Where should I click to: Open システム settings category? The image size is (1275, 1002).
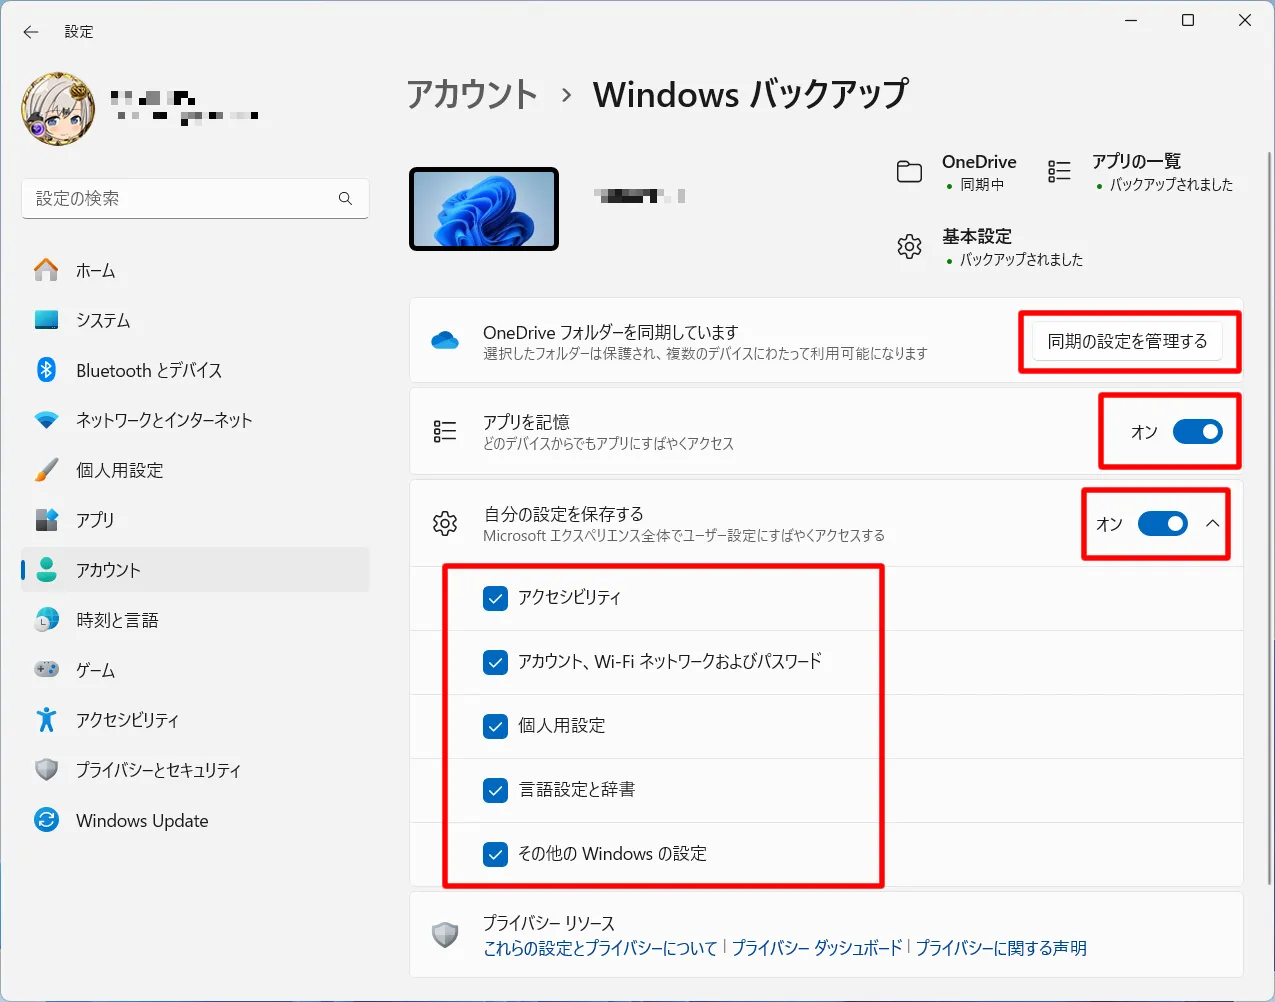click(195, 320)
